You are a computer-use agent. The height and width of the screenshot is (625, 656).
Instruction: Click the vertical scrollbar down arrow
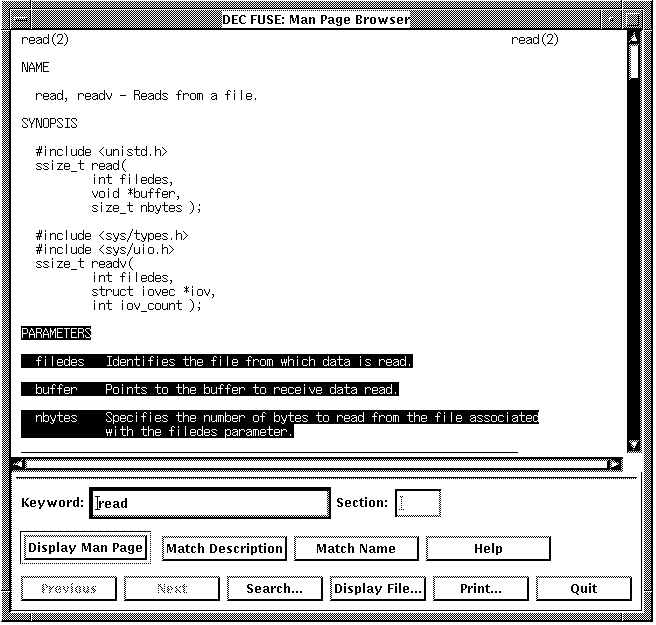pyautogui.click(x=633, y=444)
